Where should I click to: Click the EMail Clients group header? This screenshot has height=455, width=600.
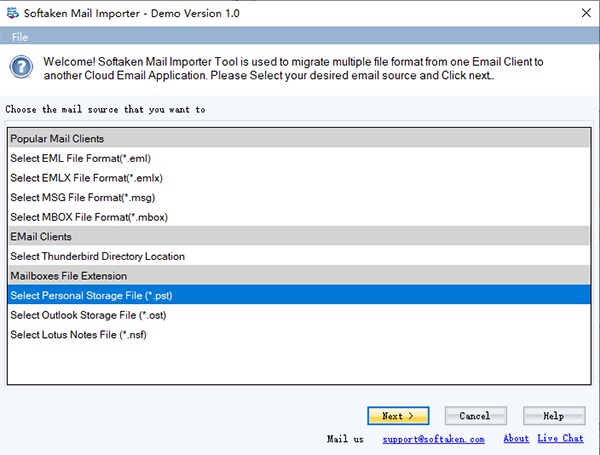point(298,236)
